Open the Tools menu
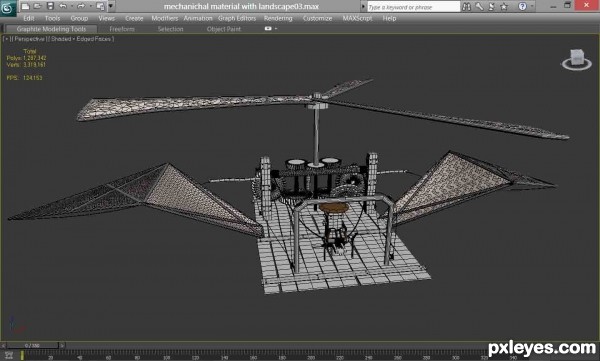This screenshot has width=600, height=361. (x=52, y=18)
